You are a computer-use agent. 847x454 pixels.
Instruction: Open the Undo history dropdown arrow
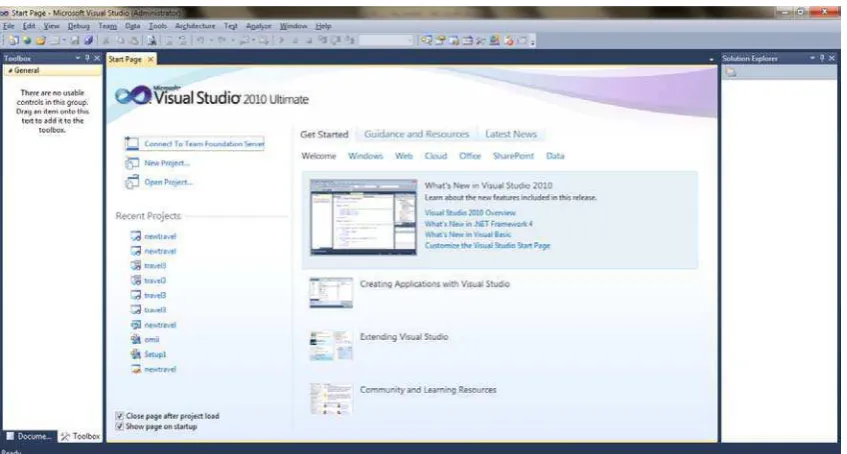coord(212,41)
